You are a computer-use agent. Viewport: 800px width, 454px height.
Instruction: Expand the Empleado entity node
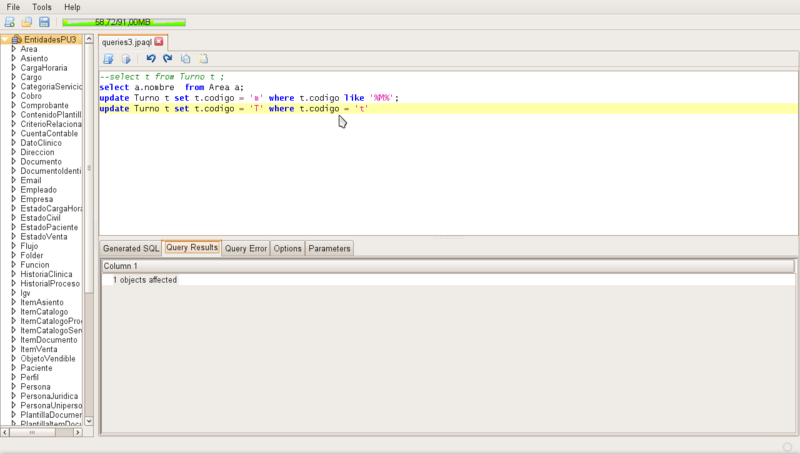(14, 190)
